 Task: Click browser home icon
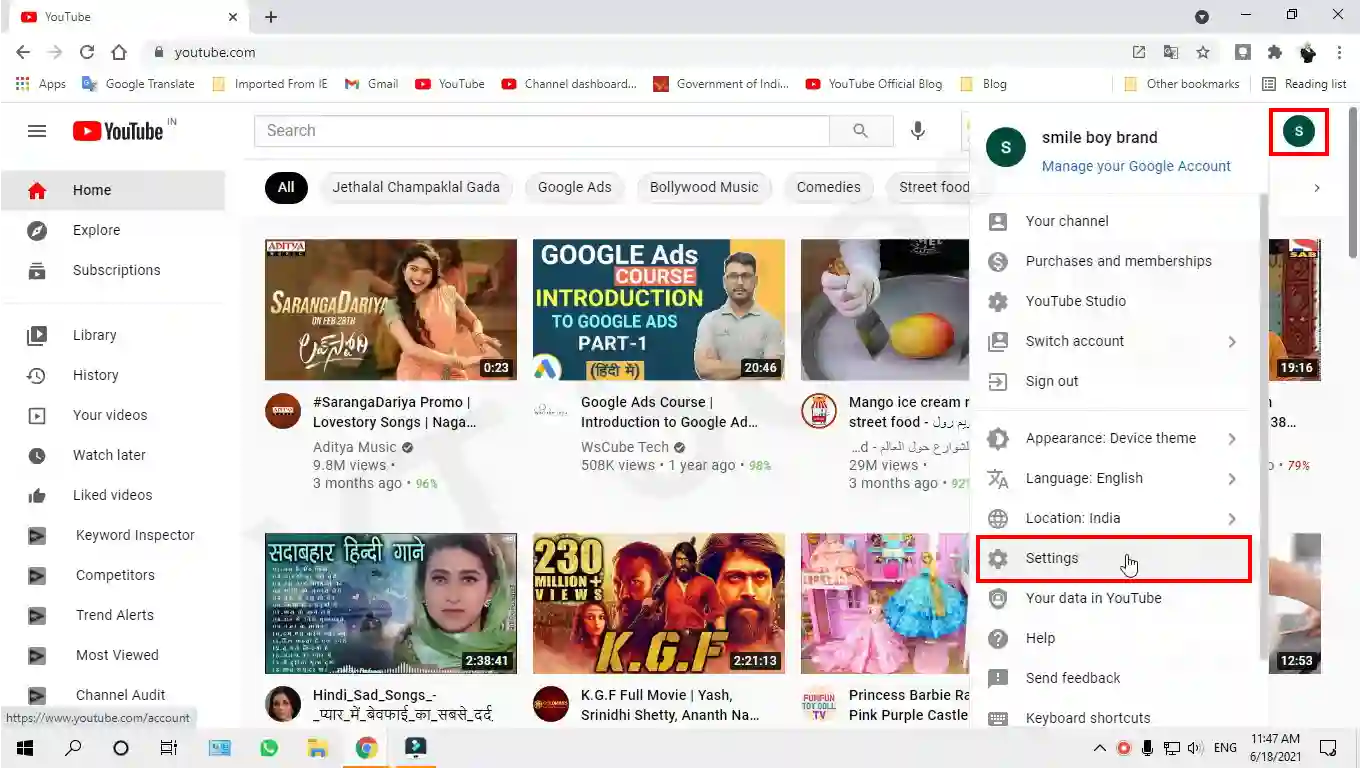pos(119,52)
